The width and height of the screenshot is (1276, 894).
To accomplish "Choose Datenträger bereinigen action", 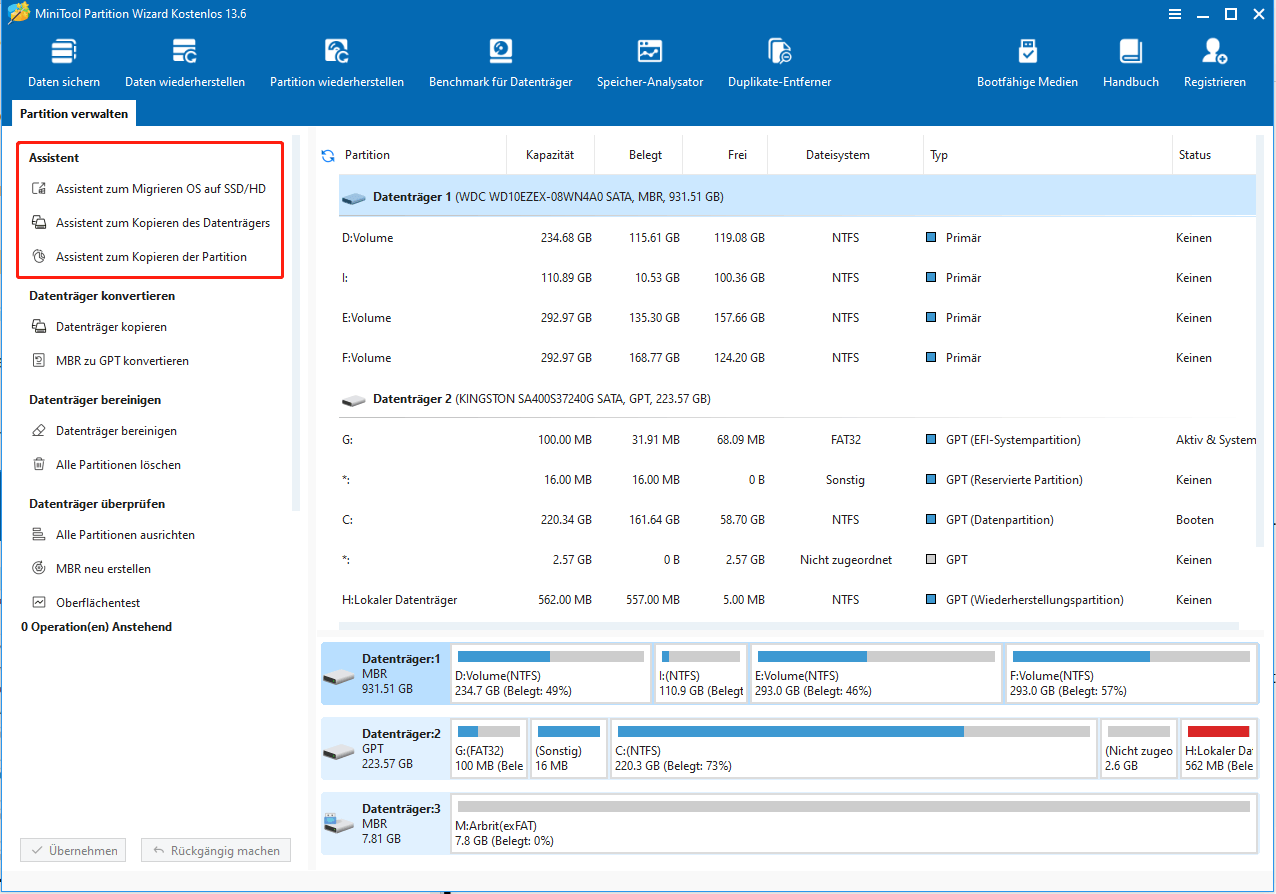I will click(x=105, y=430).
